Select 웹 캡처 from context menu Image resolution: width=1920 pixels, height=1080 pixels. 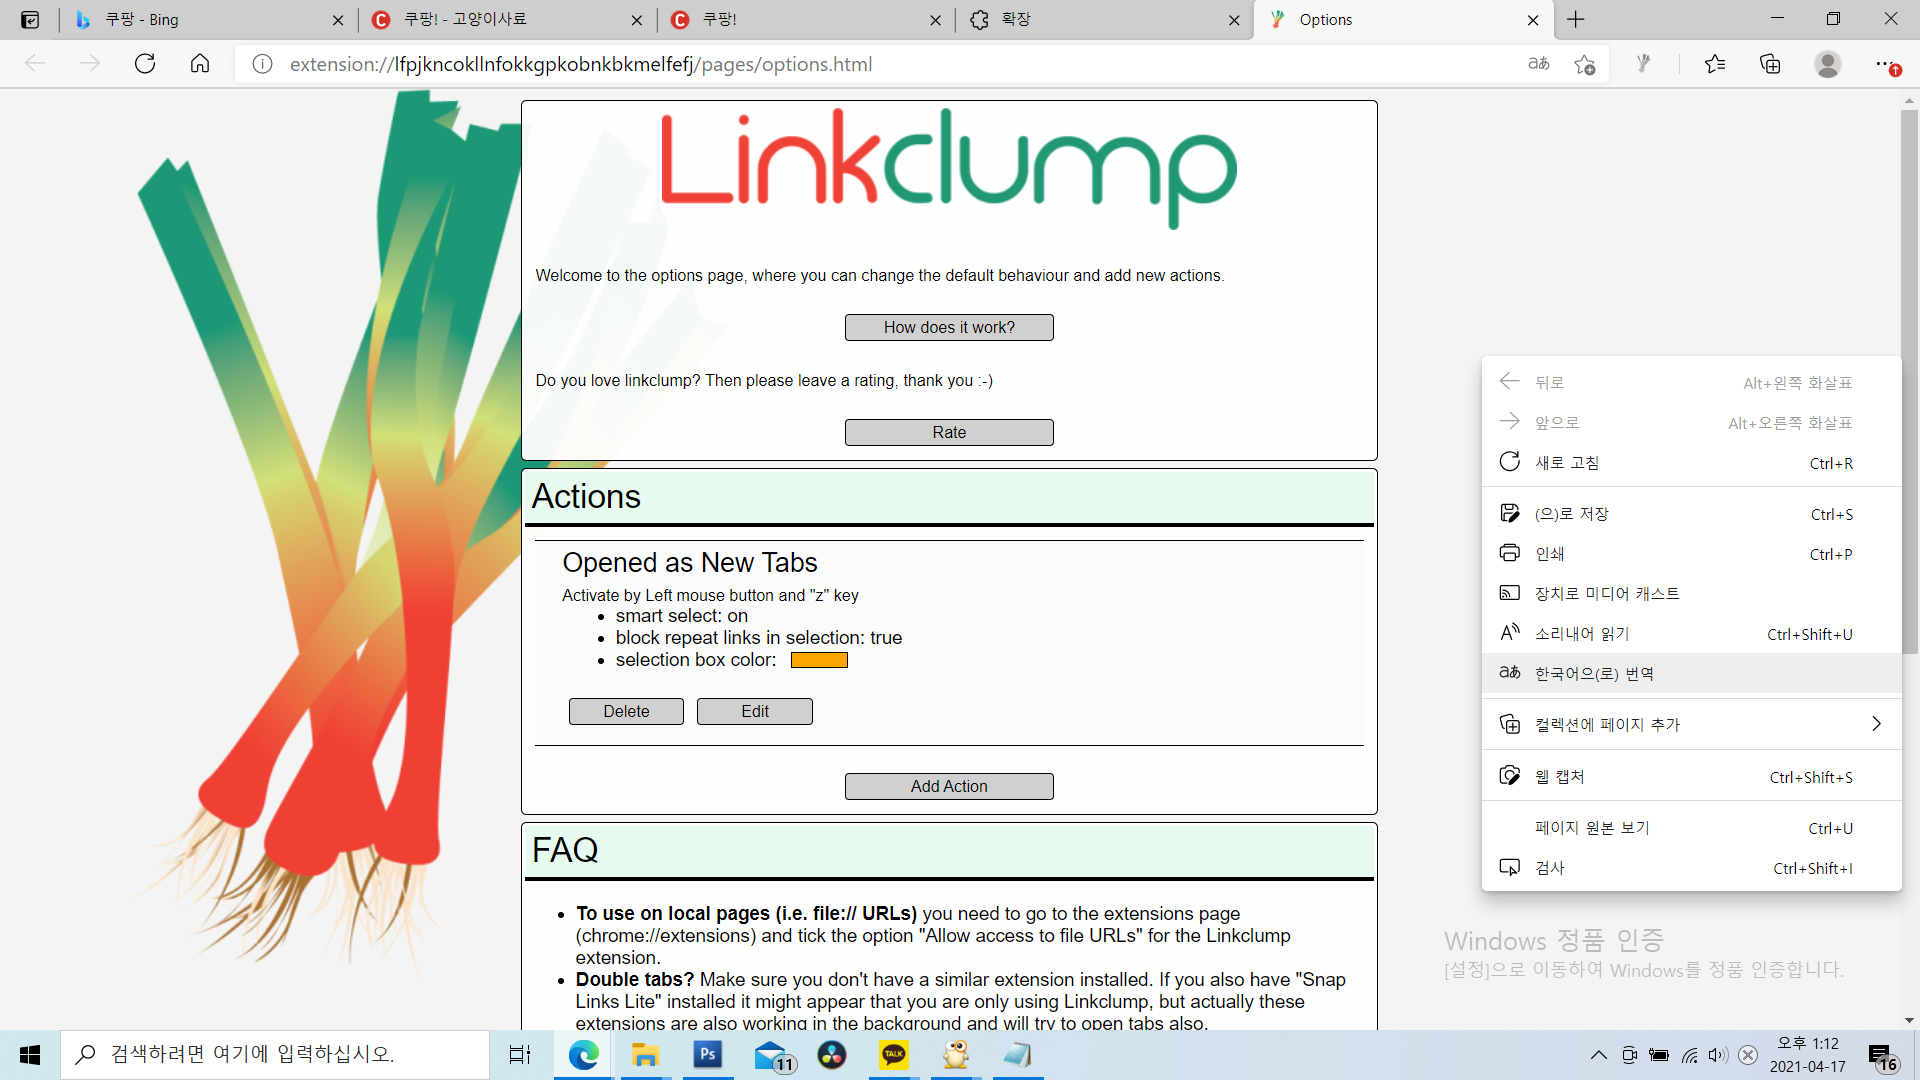point(1692,777)
